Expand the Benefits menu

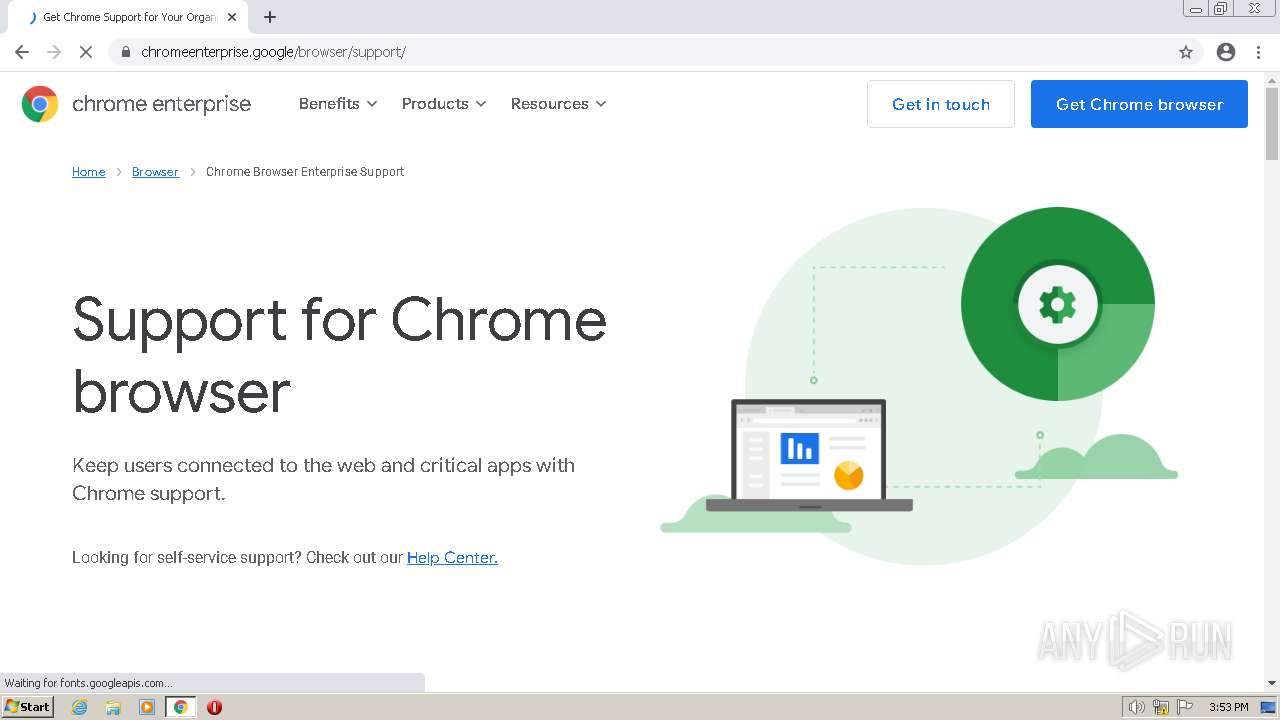(338, 104)
